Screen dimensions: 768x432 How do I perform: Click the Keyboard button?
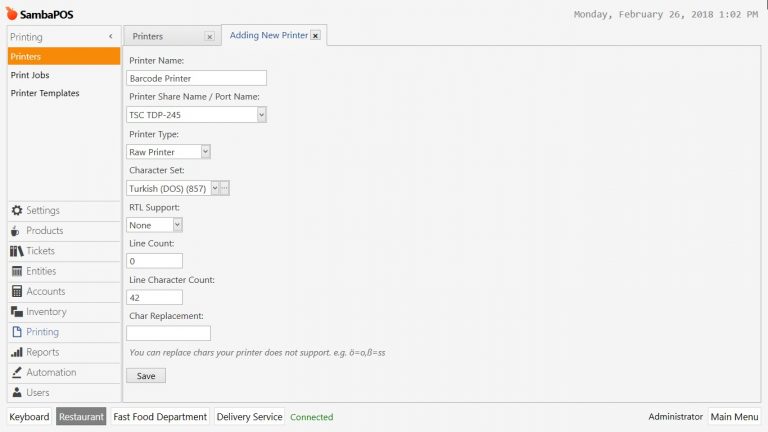click(29, 417)
